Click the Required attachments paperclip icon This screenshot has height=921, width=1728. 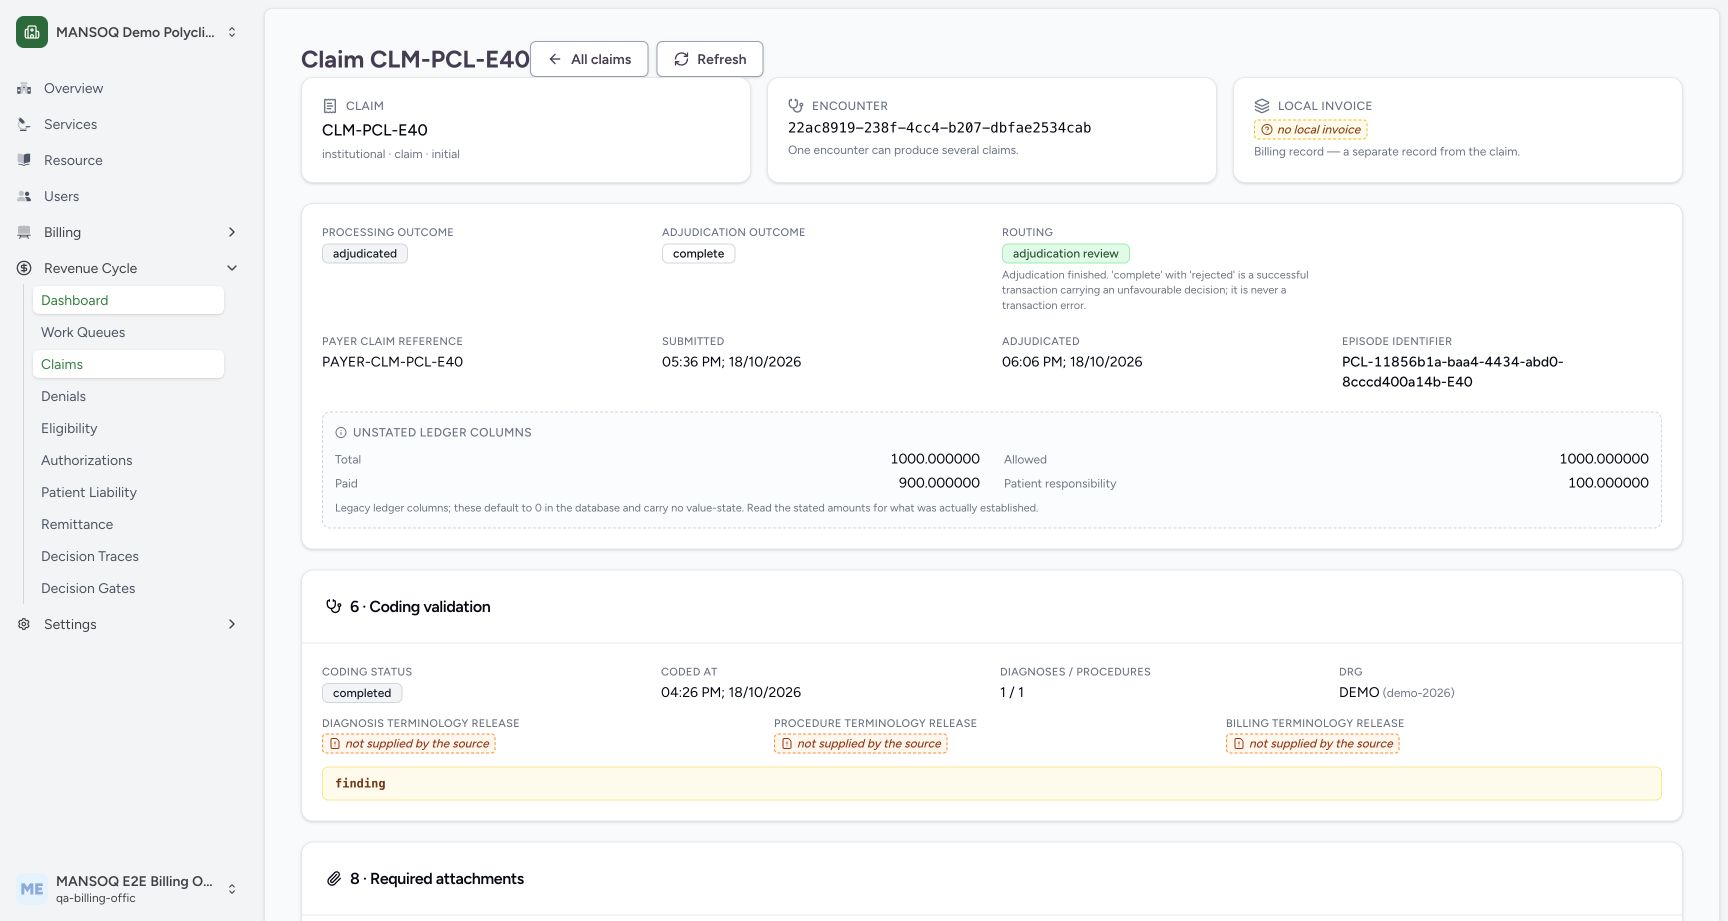click(334, 879)
